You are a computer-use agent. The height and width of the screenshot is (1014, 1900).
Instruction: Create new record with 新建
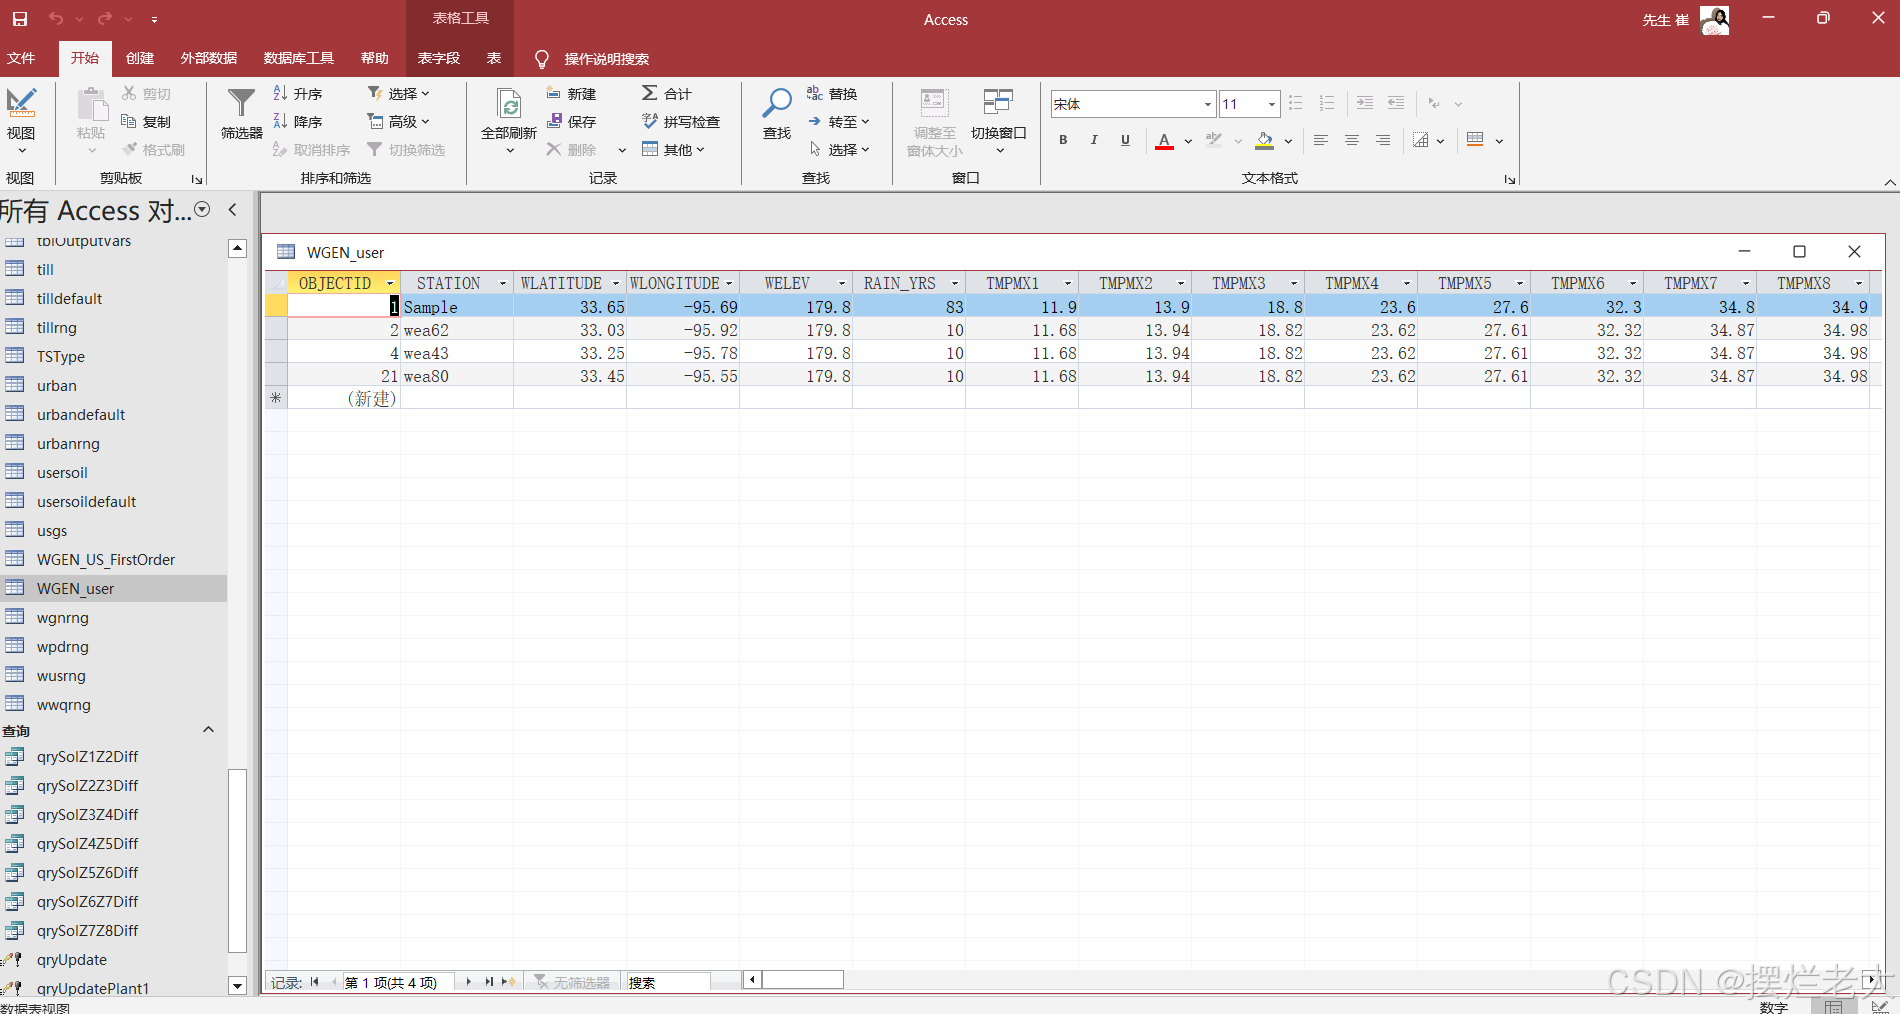[x=571, y=94]
